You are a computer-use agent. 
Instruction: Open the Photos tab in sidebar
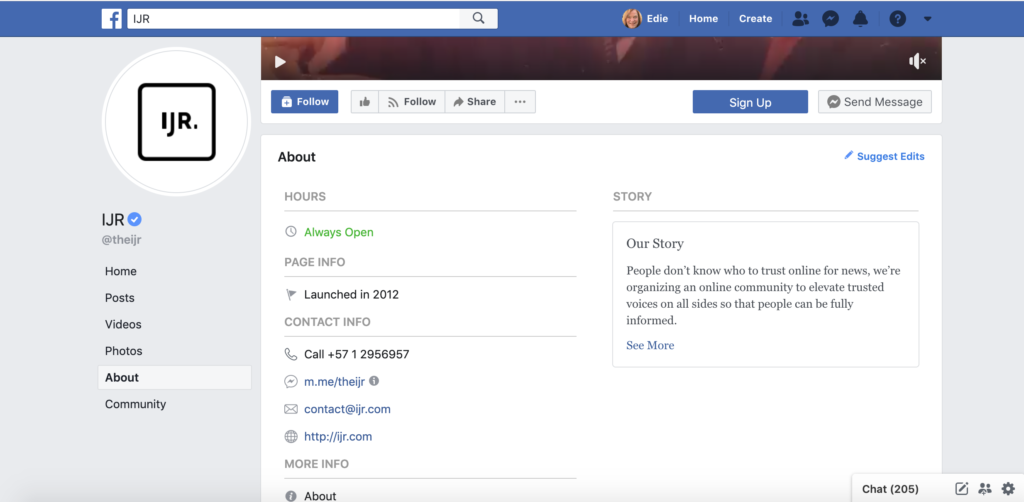pos(123,351)
